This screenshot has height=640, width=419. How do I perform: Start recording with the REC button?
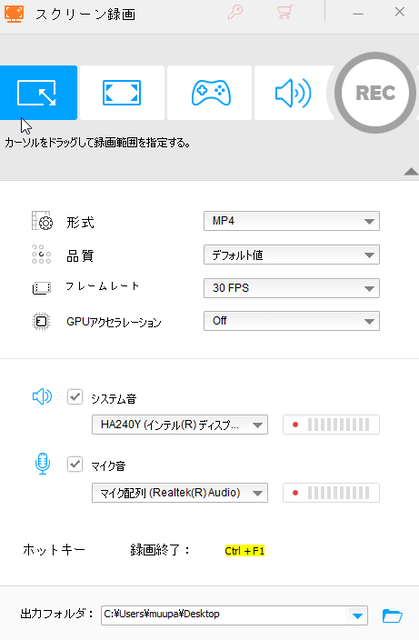[x=375, y=93]
